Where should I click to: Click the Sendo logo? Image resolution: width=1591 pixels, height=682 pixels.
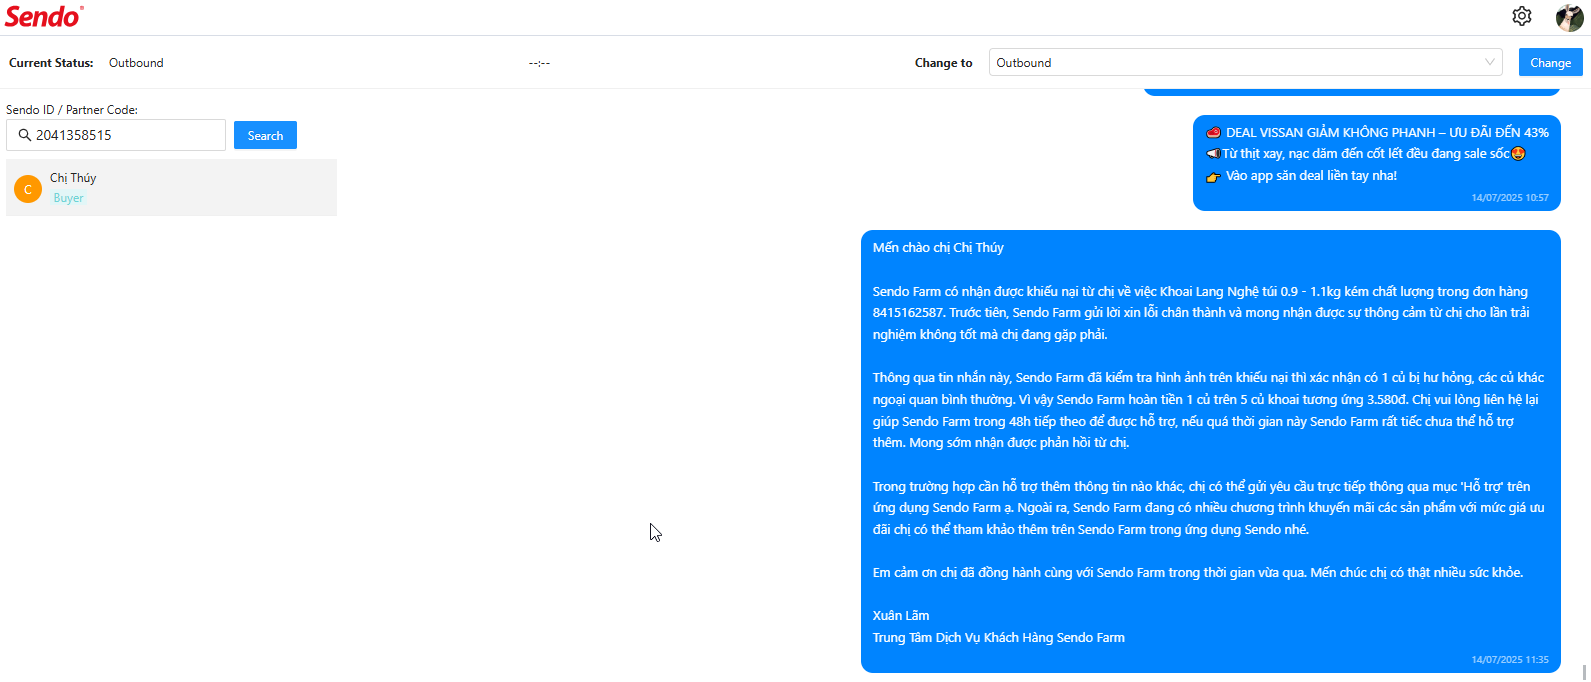click(x=44, y=17)
